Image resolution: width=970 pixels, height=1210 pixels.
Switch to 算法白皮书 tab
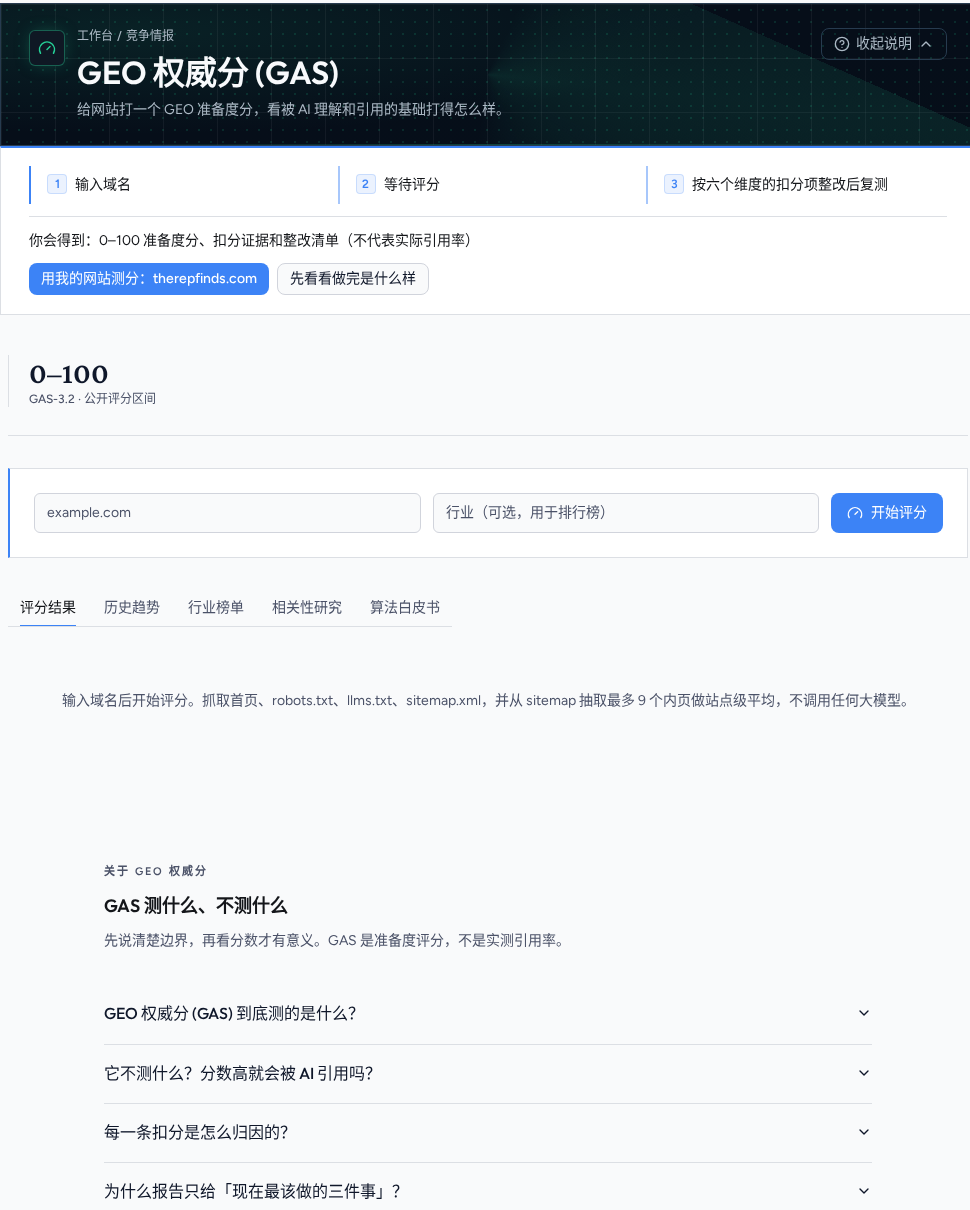click(x=405, y=607)
